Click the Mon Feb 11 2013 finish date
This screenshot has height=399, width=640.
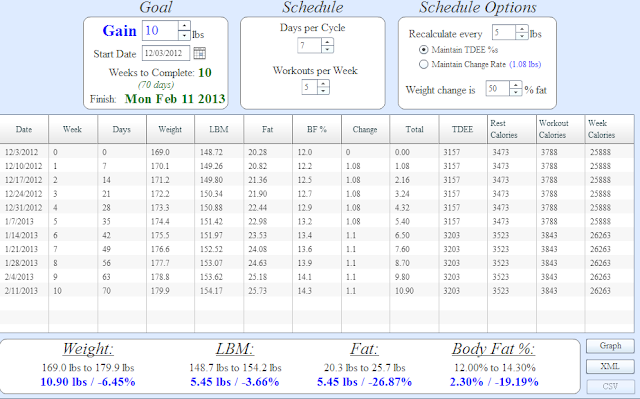[x=175, y=99]
